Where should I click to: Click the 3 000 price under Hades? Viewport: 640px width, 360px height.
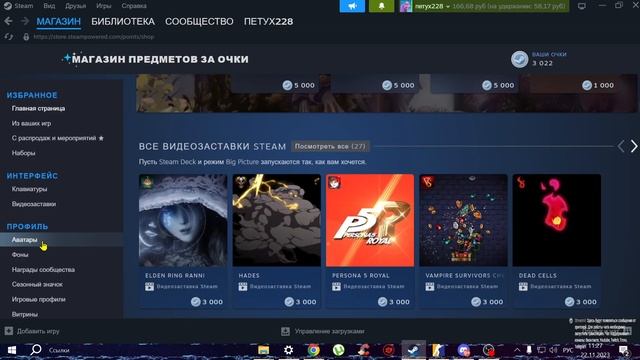click(300, 302)
